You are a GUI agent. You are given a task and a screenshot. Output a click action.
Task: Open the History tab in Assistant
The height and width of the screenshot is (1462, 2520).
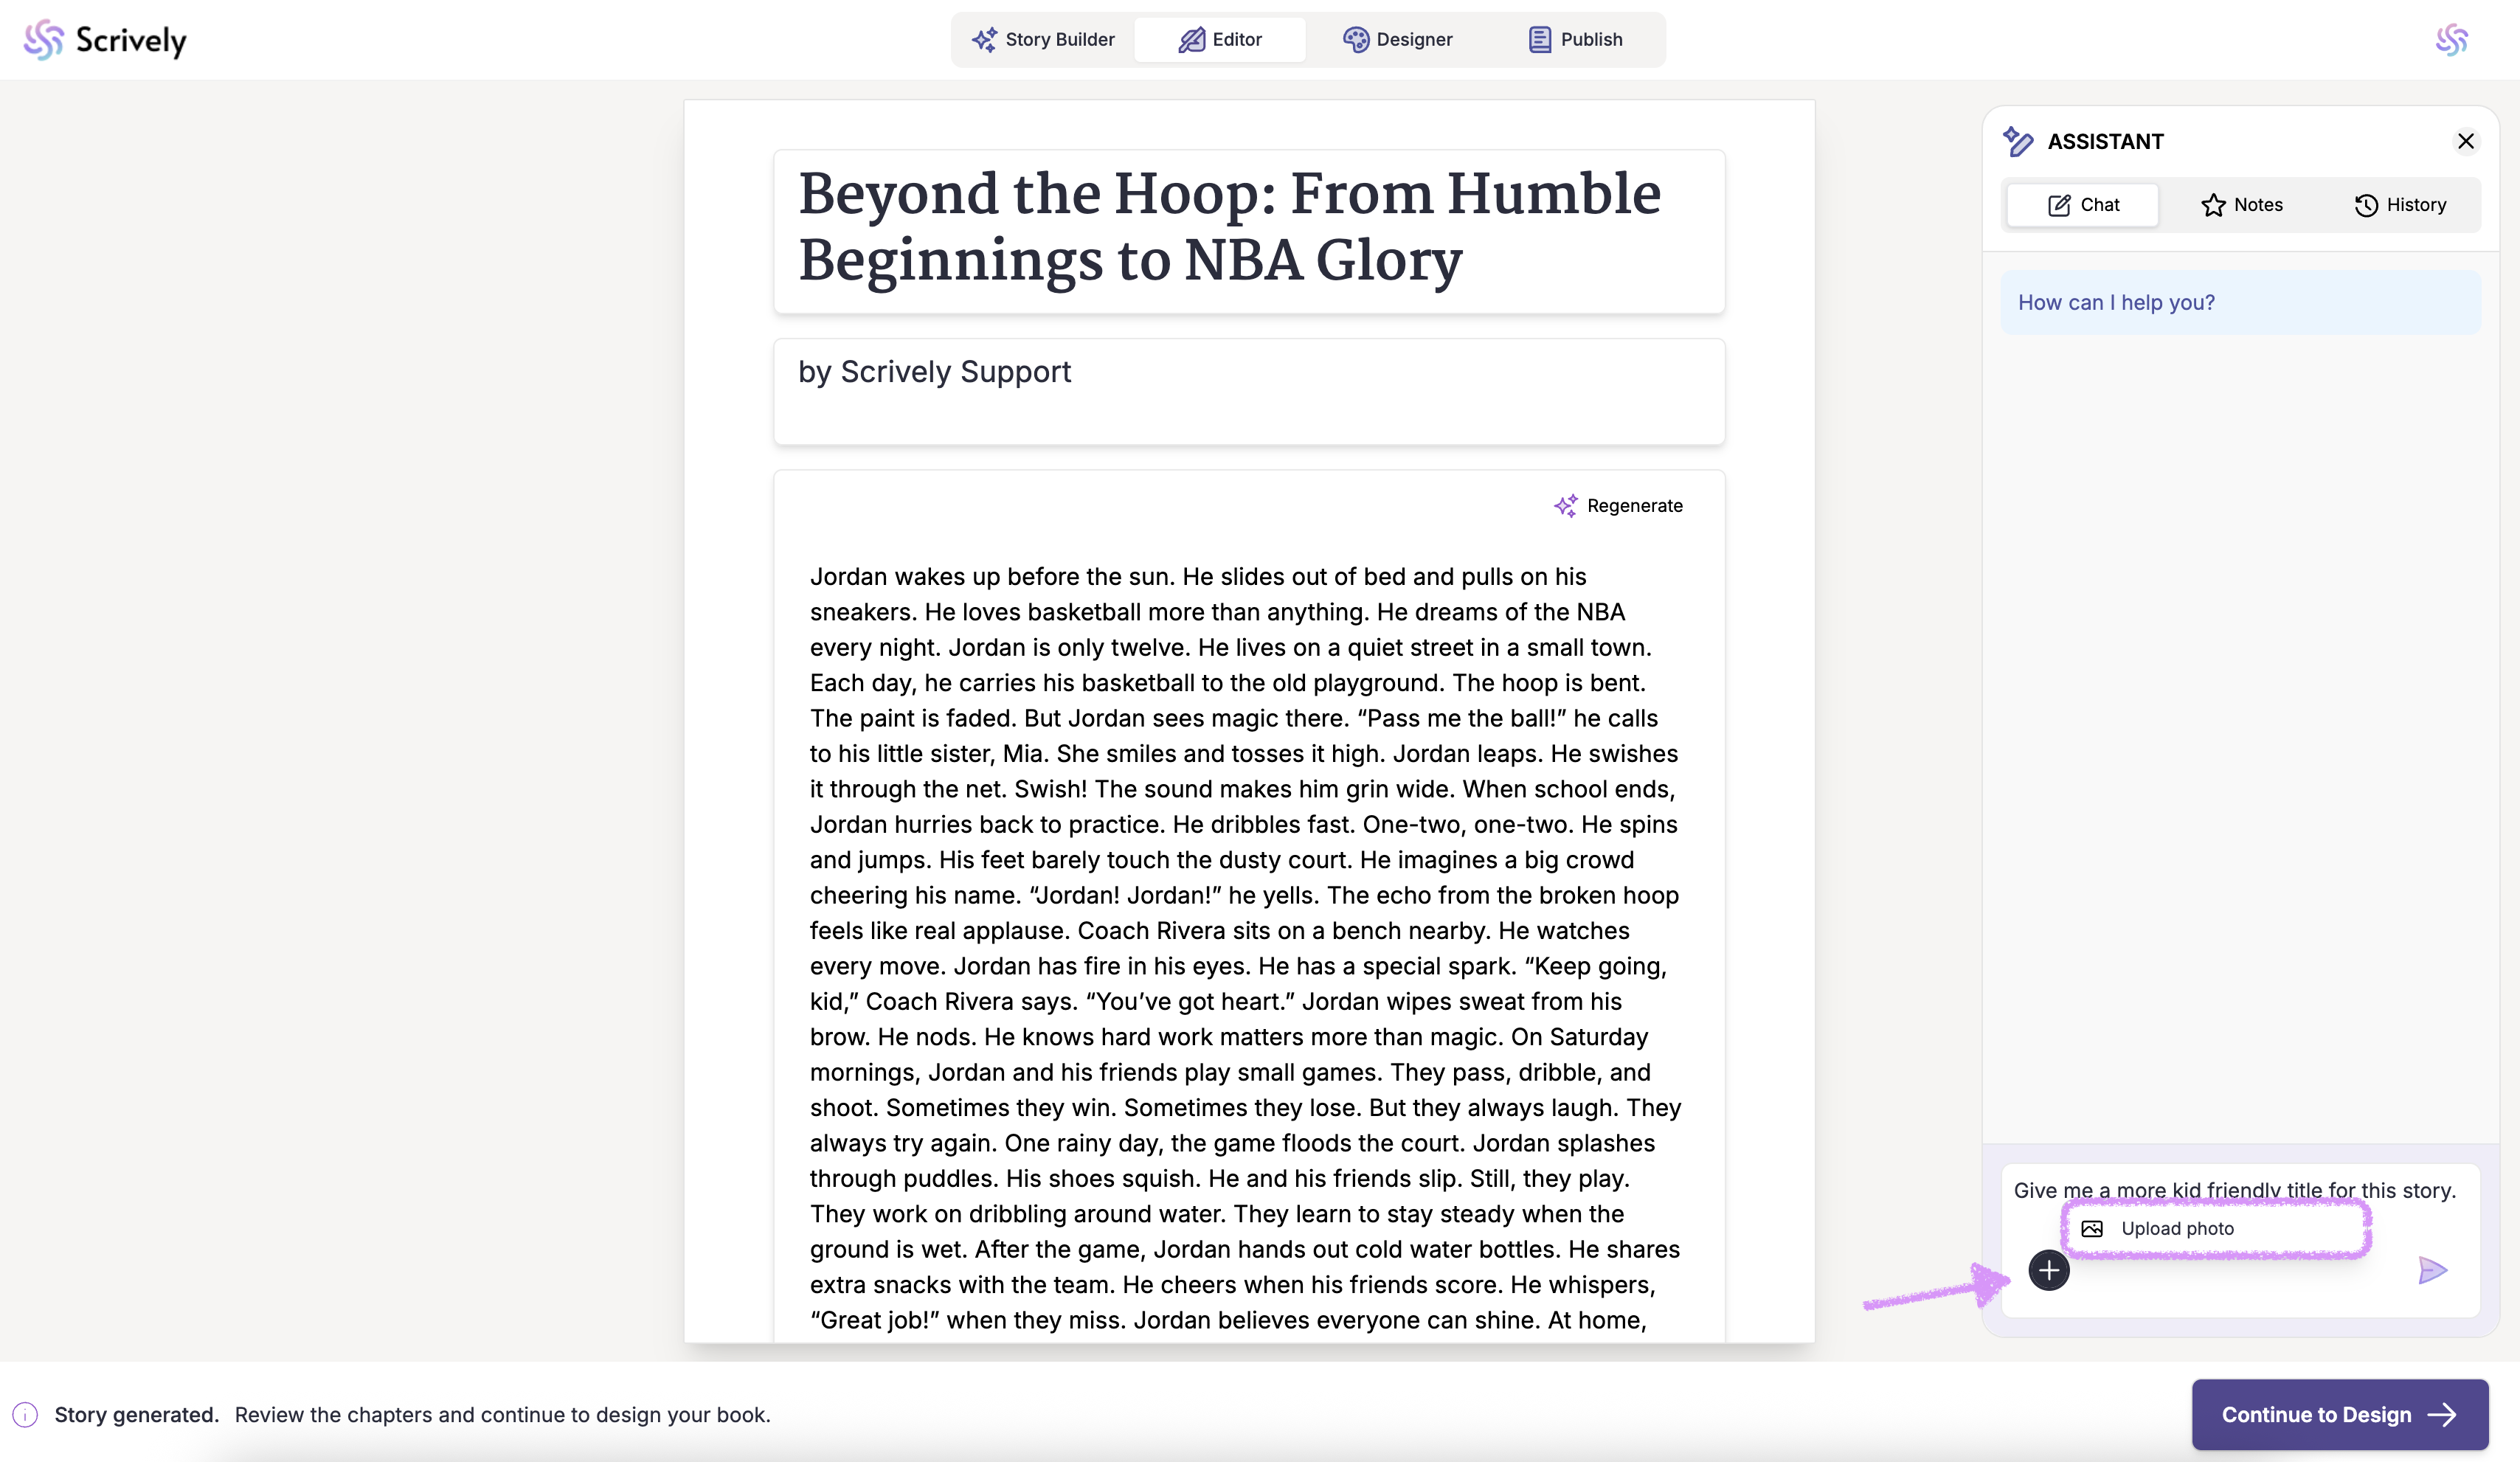click(2399, 205)
